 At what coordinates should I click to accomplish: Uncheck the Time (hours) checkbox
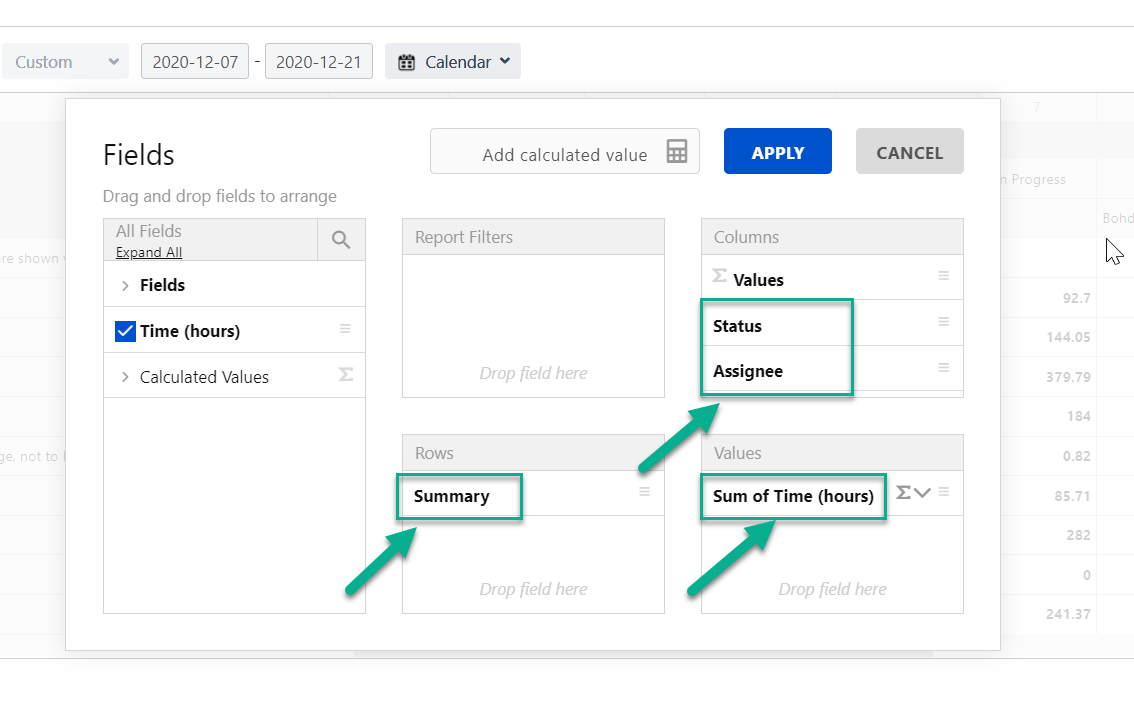[125, 331]
